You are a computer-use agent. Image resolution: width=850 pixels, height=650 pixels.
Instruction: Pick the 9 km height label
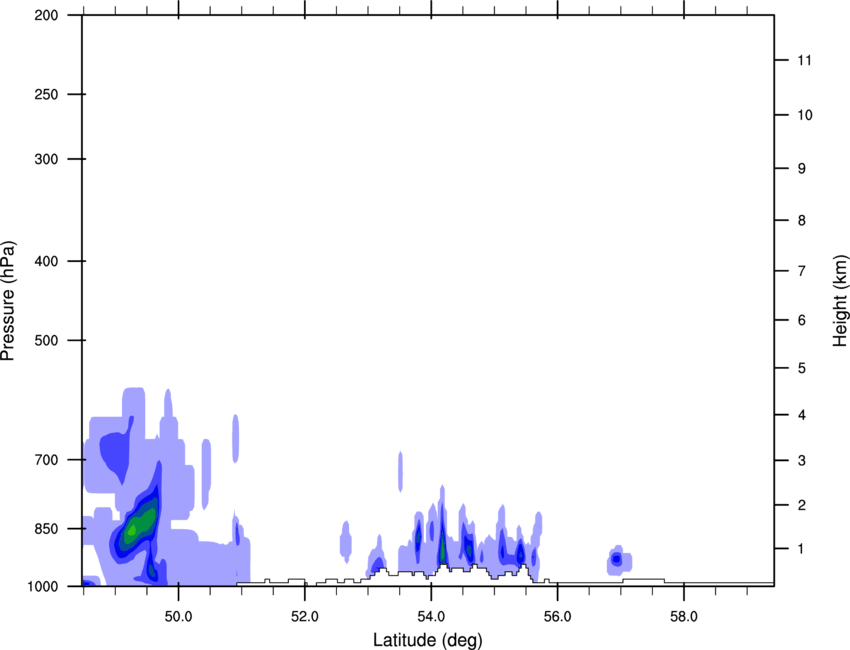(802, 169)
